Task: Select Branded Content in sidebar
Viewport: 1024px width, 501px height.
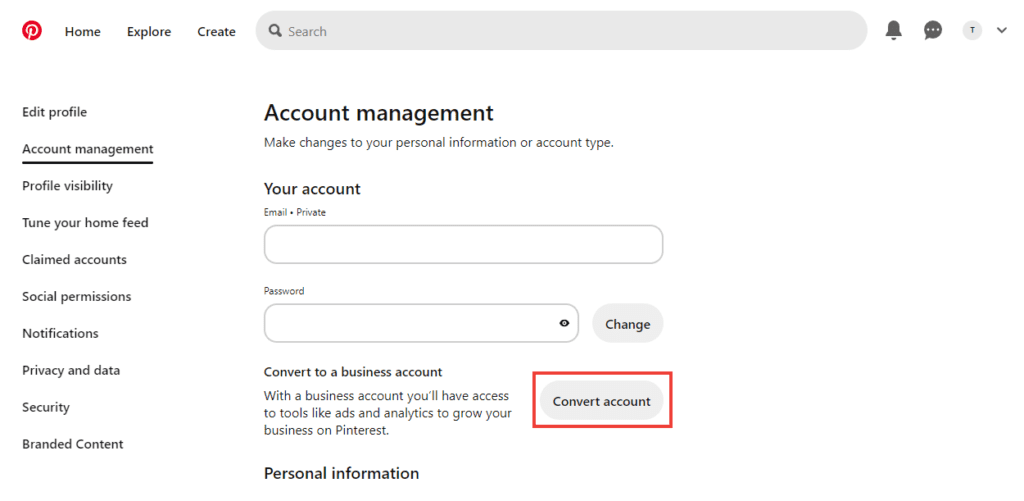Action: coord(73,444)
